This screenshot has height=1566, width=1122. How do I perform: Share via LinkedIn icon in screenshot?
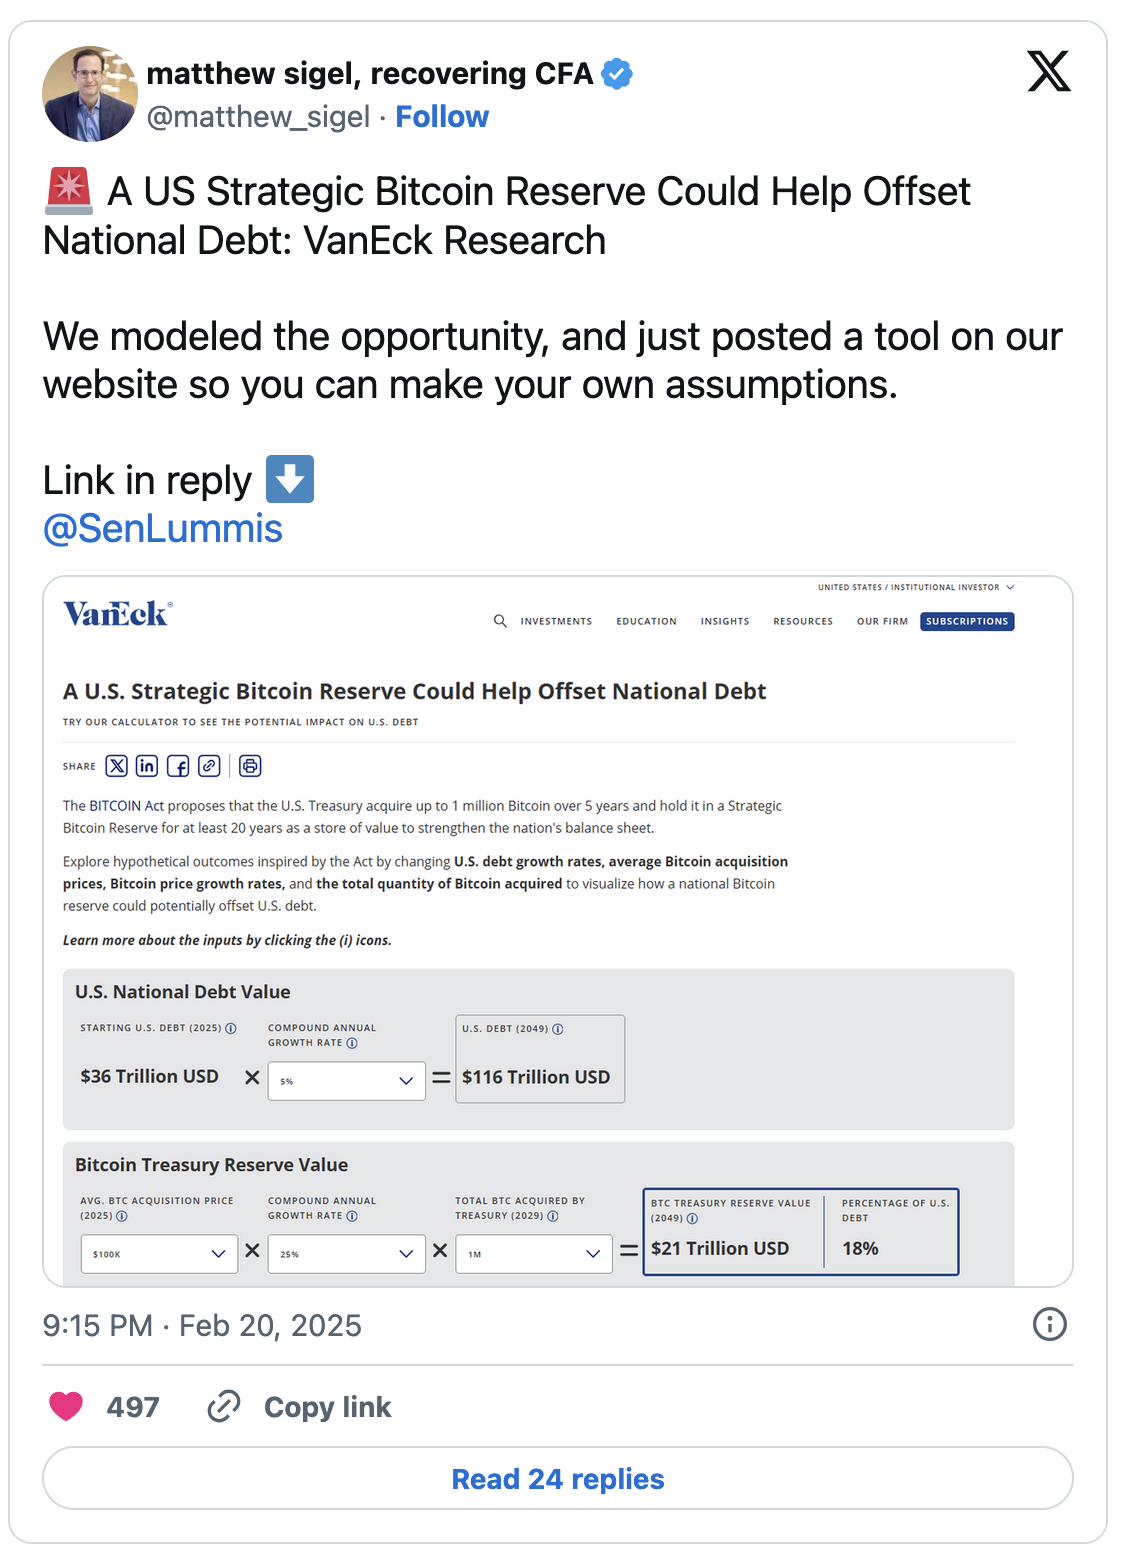pyautogui.click(x=147, y=766)
